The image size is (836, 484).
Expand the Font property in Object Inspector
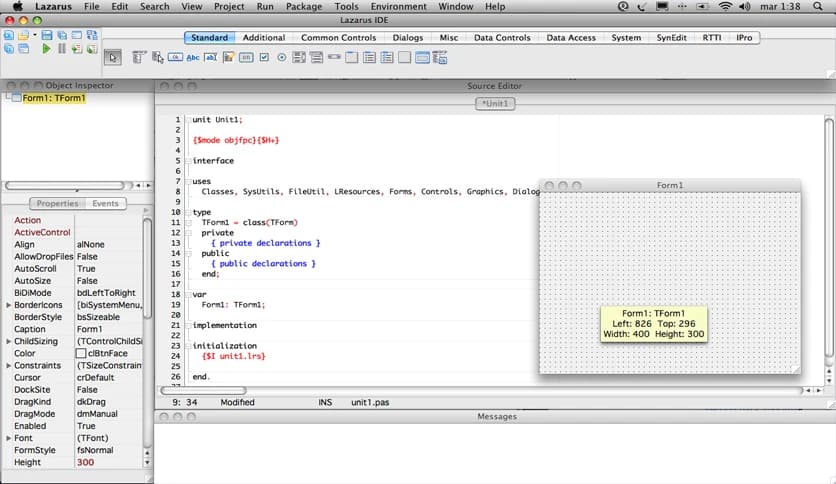tap(9, 438)
